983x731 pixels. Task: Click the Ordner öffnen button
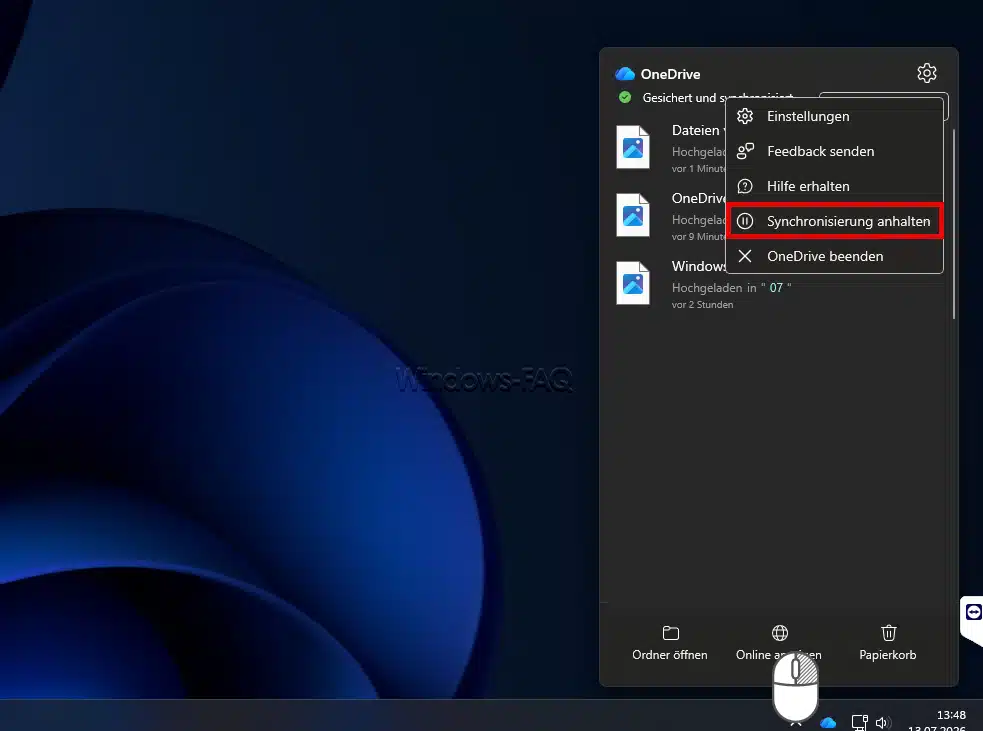tap(670, 643)
